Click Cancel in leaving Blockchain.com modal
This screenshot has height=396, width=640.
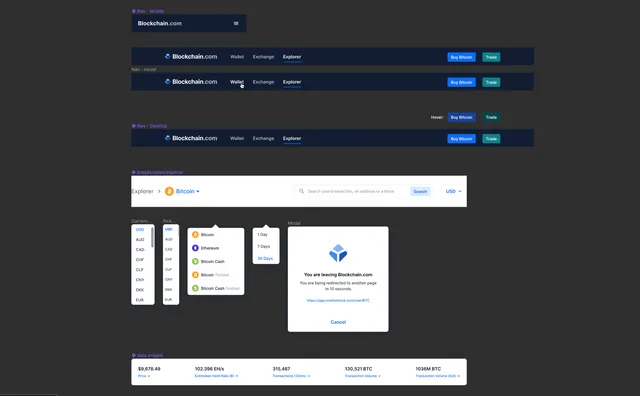(338, 322)
